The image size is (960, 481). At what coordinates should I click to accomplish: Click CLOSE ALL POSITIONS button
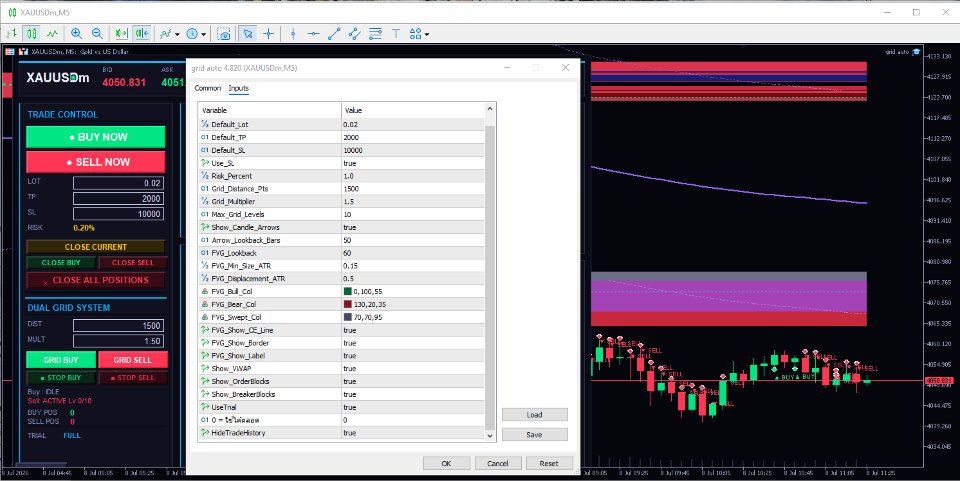point(96,280)
